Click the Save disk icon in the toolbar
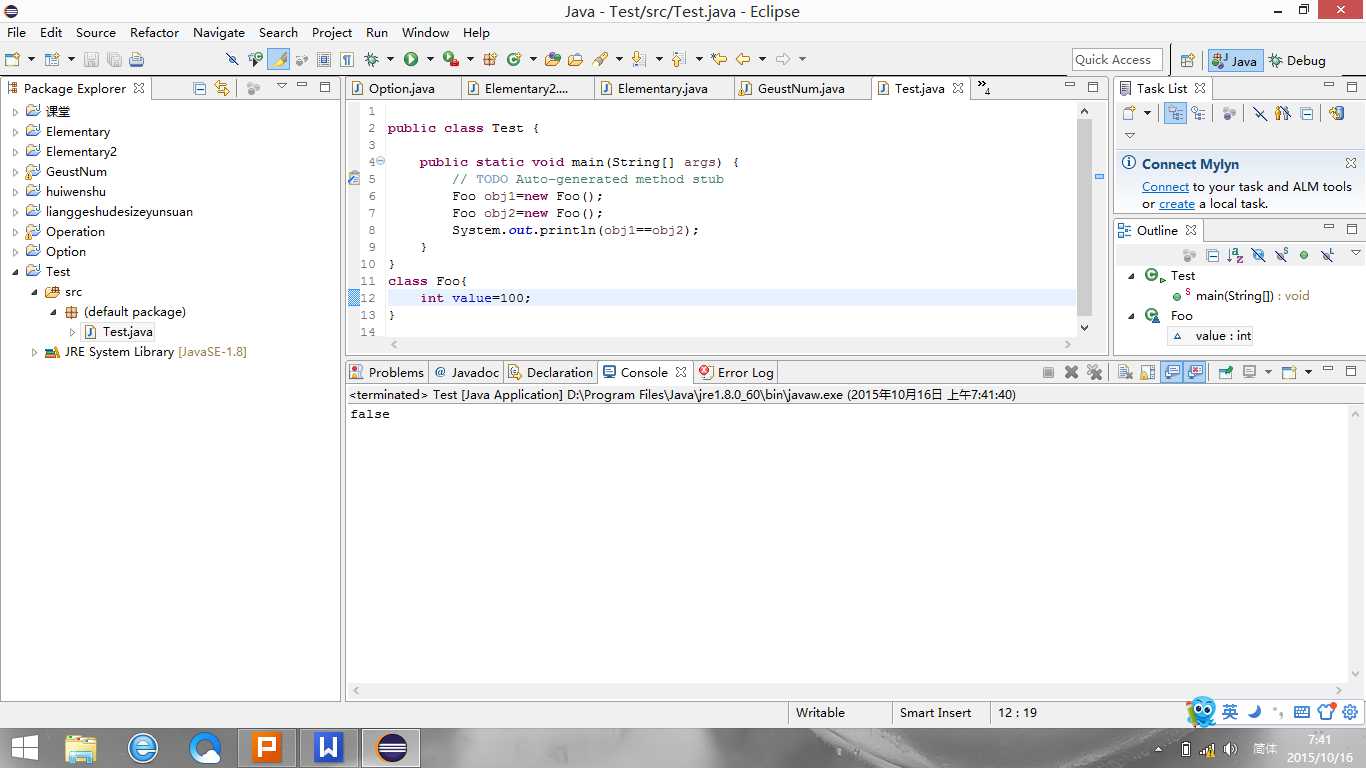This screenshot has height=768, width=1366. (91, 59)
